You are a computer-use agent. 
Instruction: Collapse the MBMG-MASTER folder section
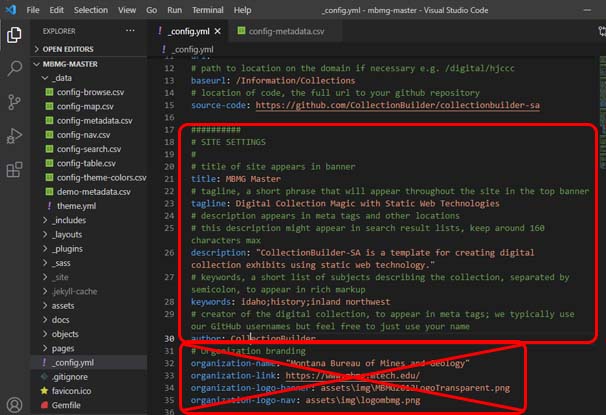point(72,62)
